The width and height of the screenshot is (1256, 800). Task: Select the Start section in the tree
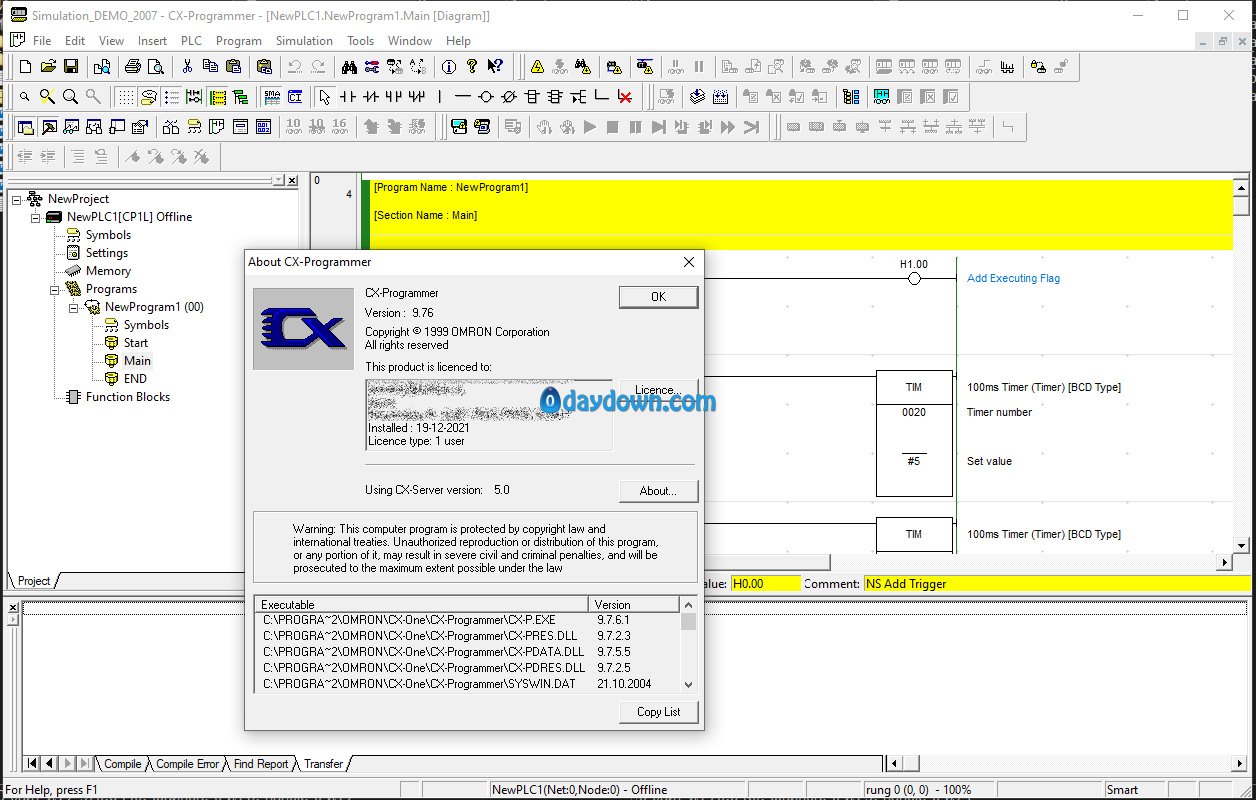tap(136, 343)
